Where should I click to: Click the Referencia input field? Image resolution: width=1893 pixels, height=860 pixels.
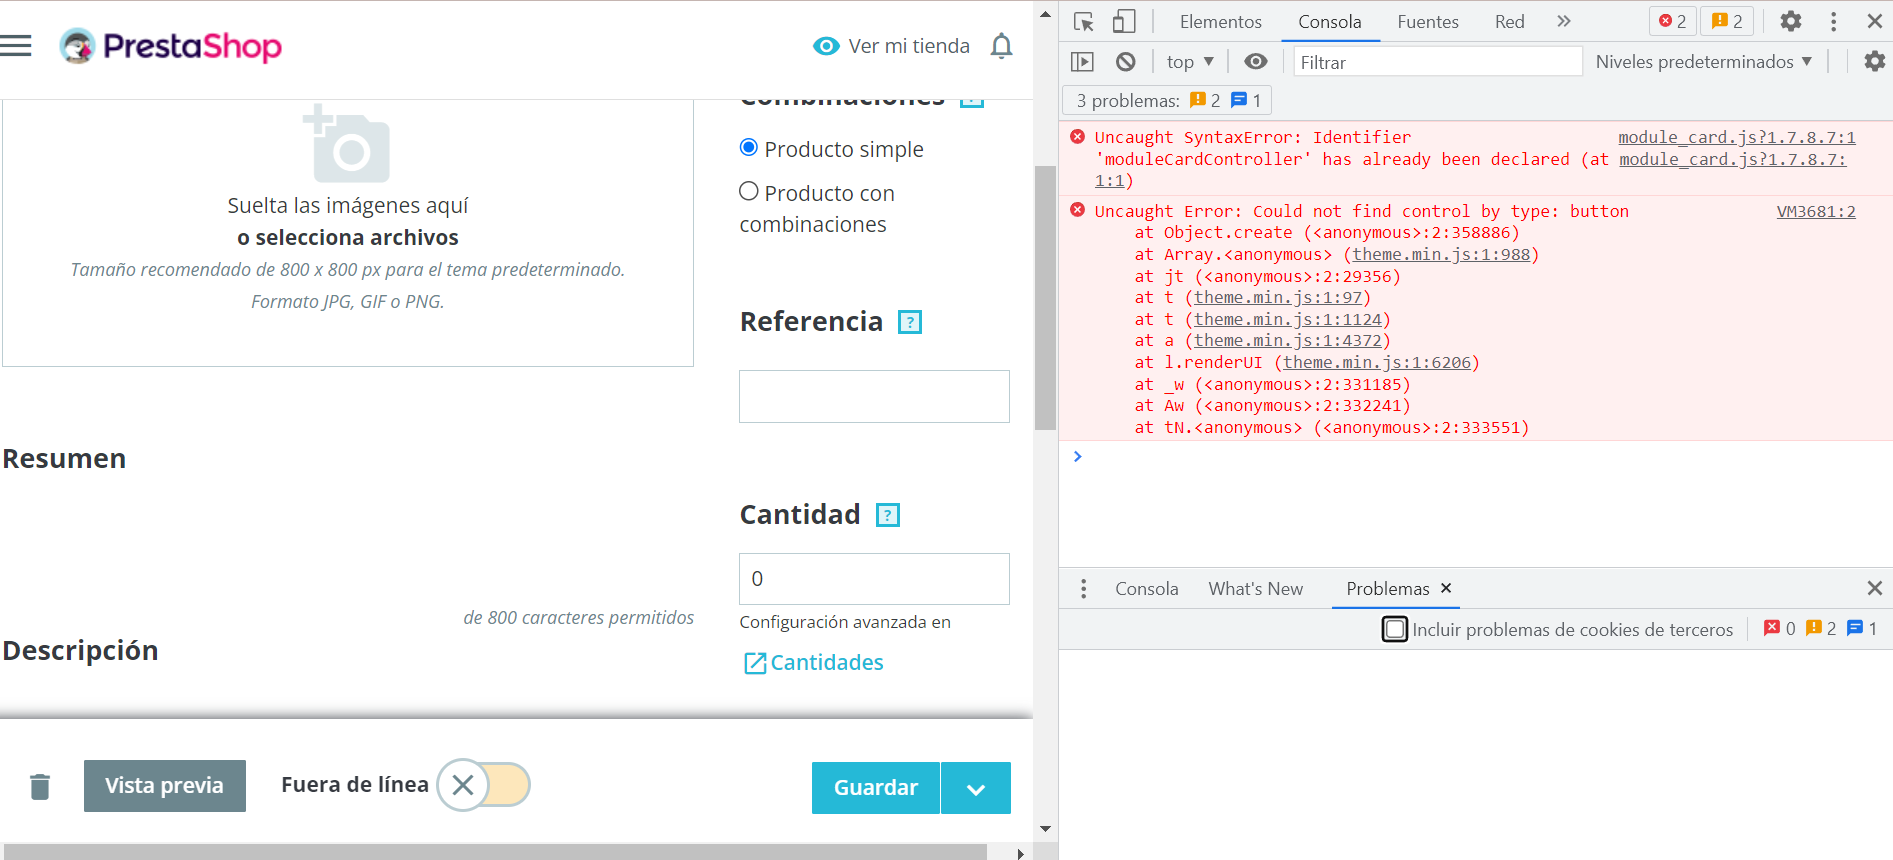point(874,396)
